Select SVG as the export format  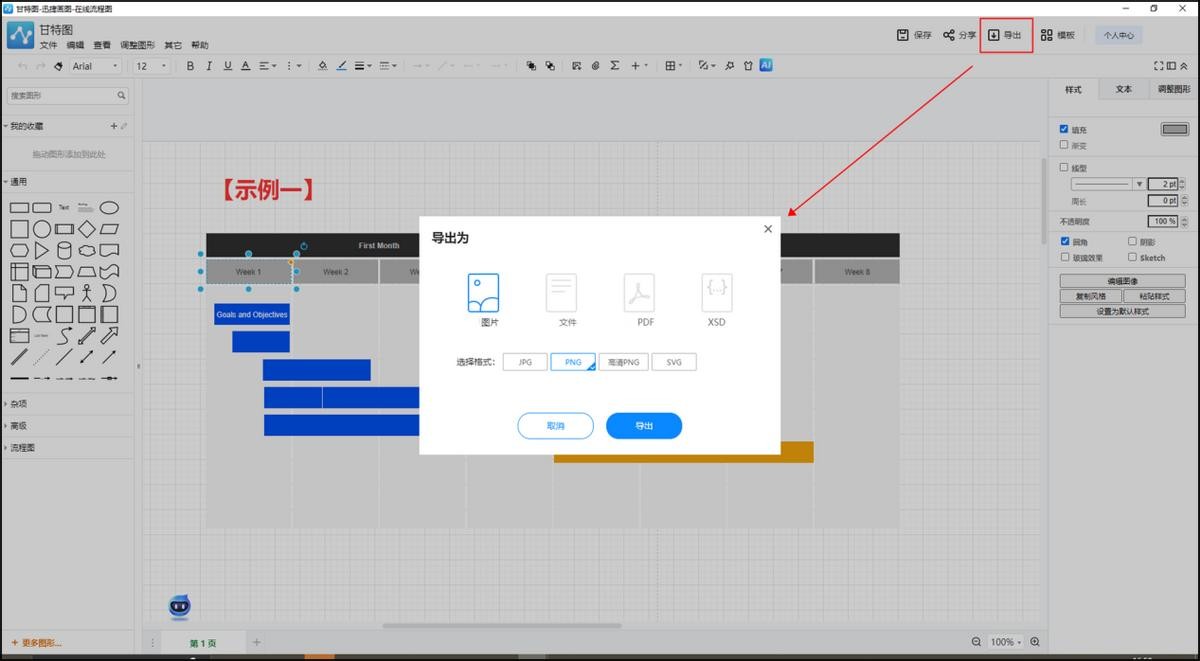674,362
